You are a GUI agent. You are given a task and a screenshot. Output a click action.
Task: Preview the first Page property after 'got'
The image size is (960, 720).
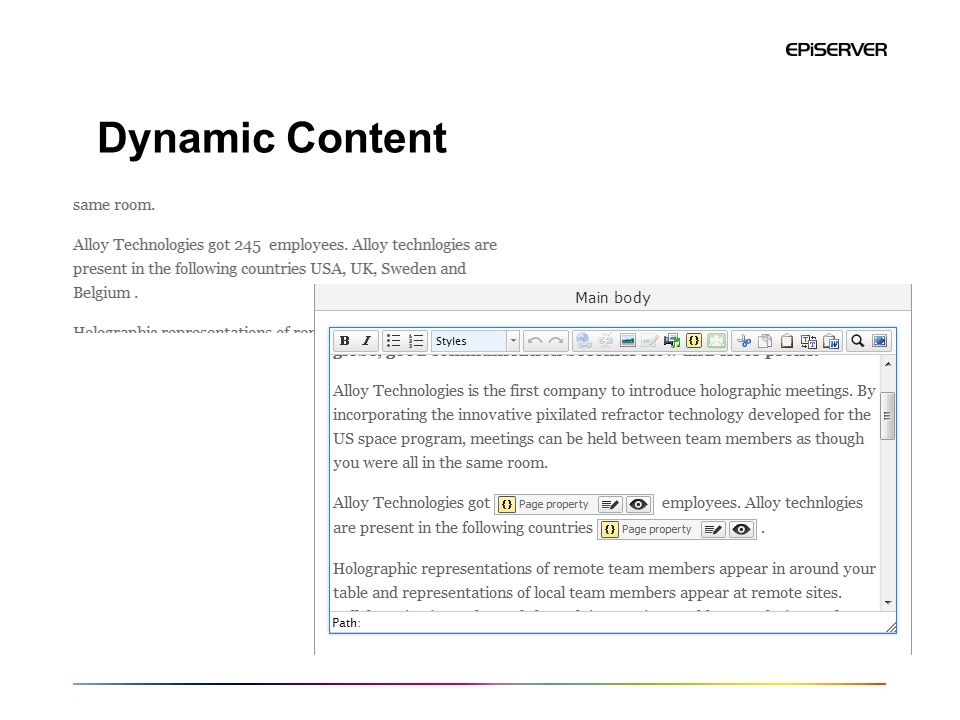tap(638, 504)
